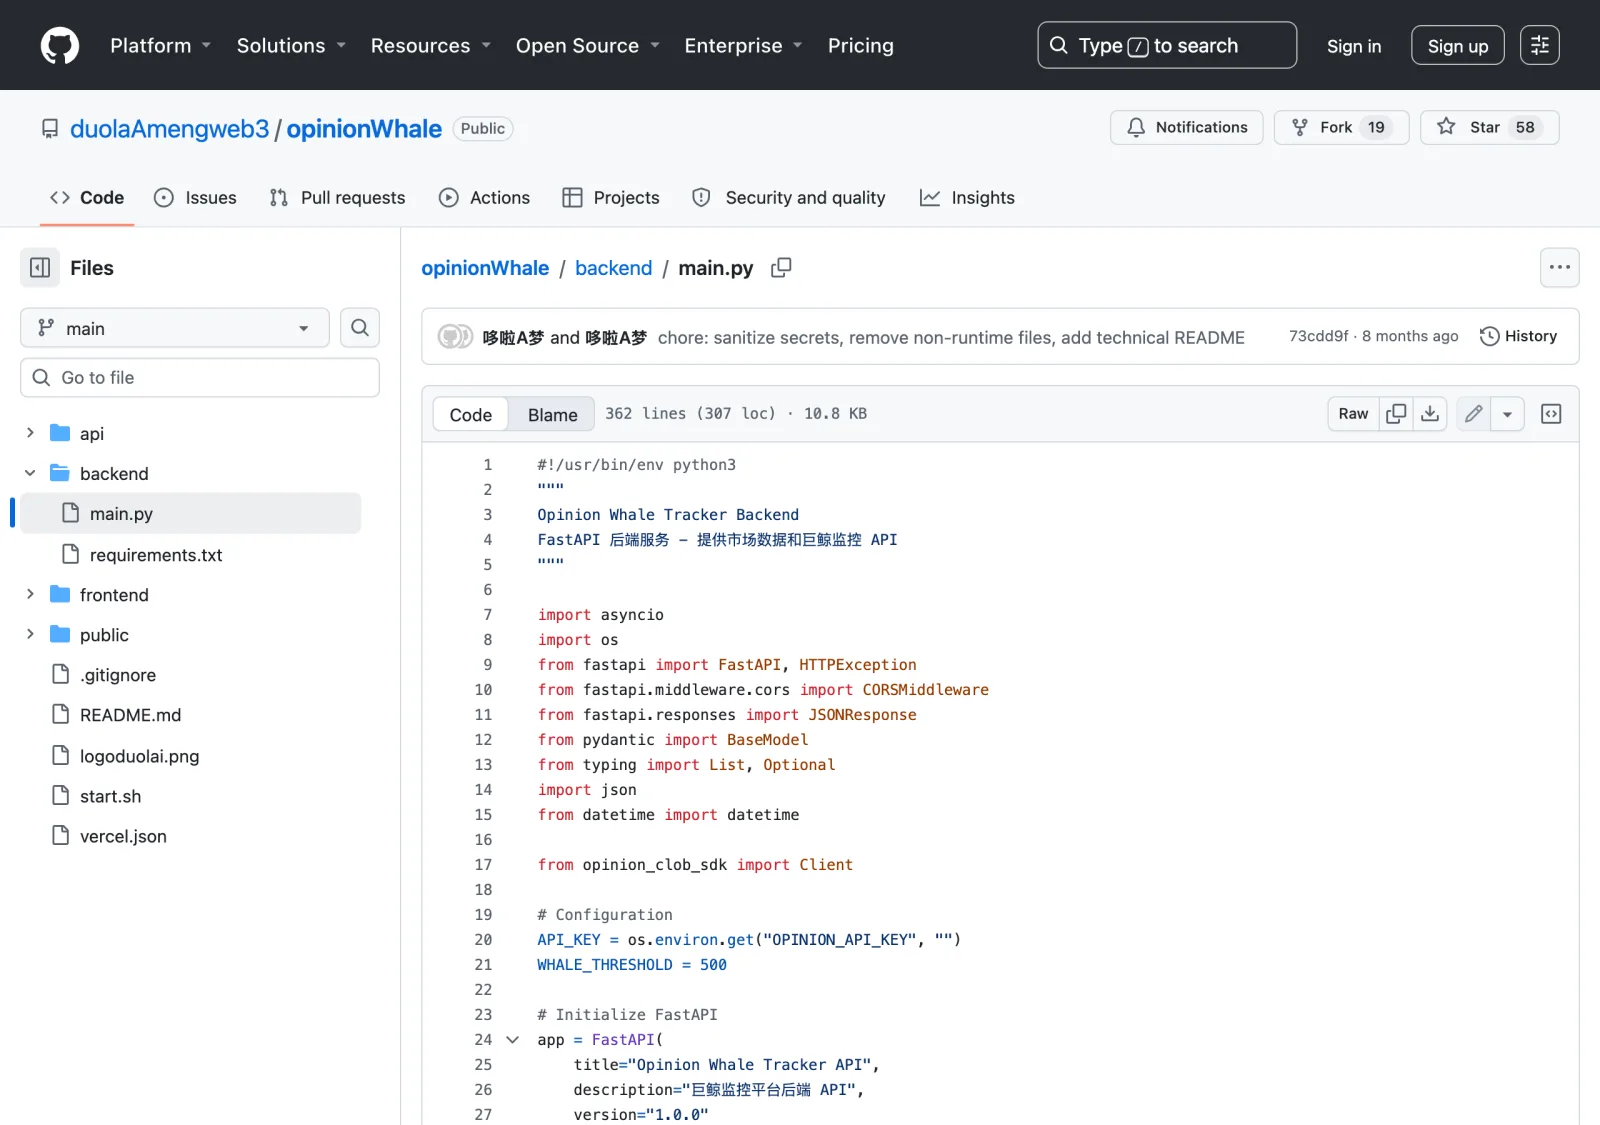Open the backend folder
Viewport: 1600px width, 1125px height.
(x=114, y=473)
